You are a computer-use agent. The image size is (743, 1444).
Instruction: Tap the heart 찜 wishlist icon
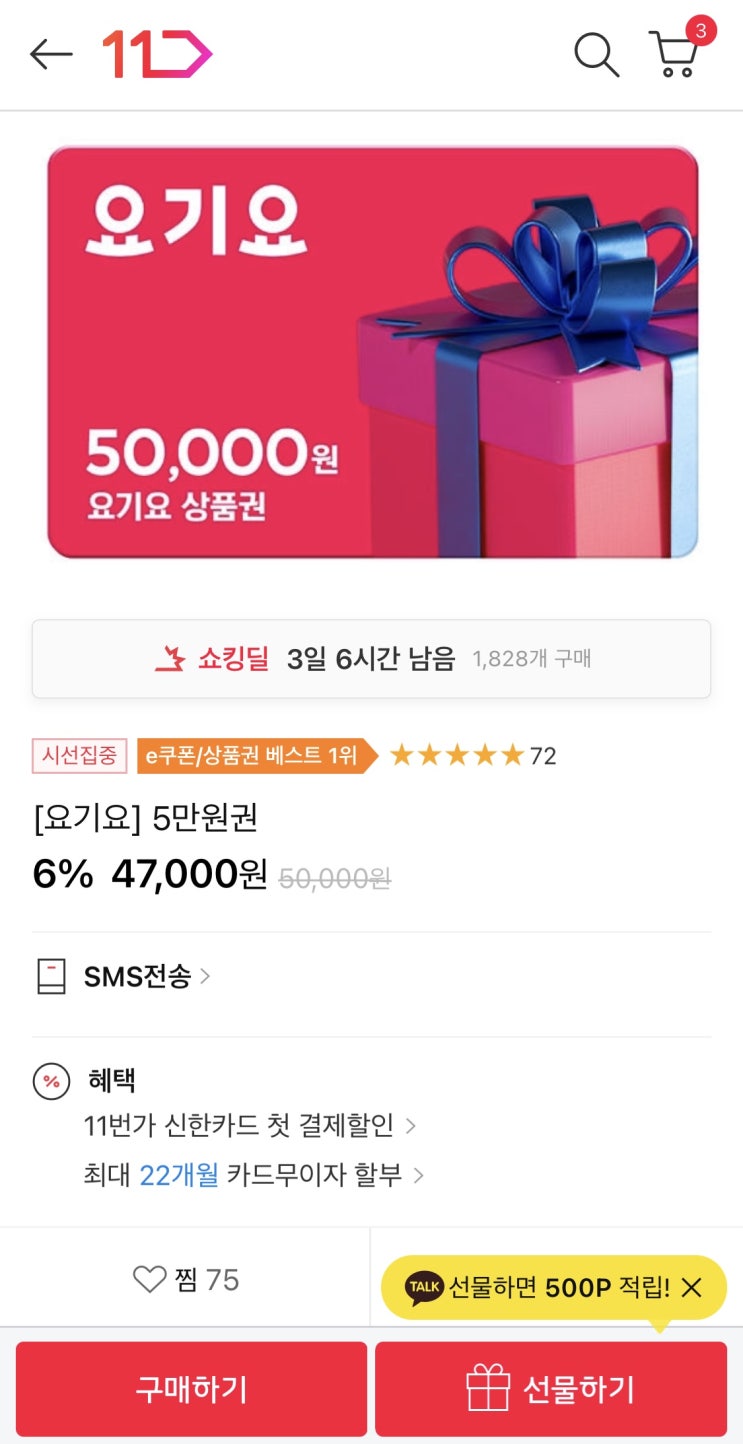[x=150, y=1279]
